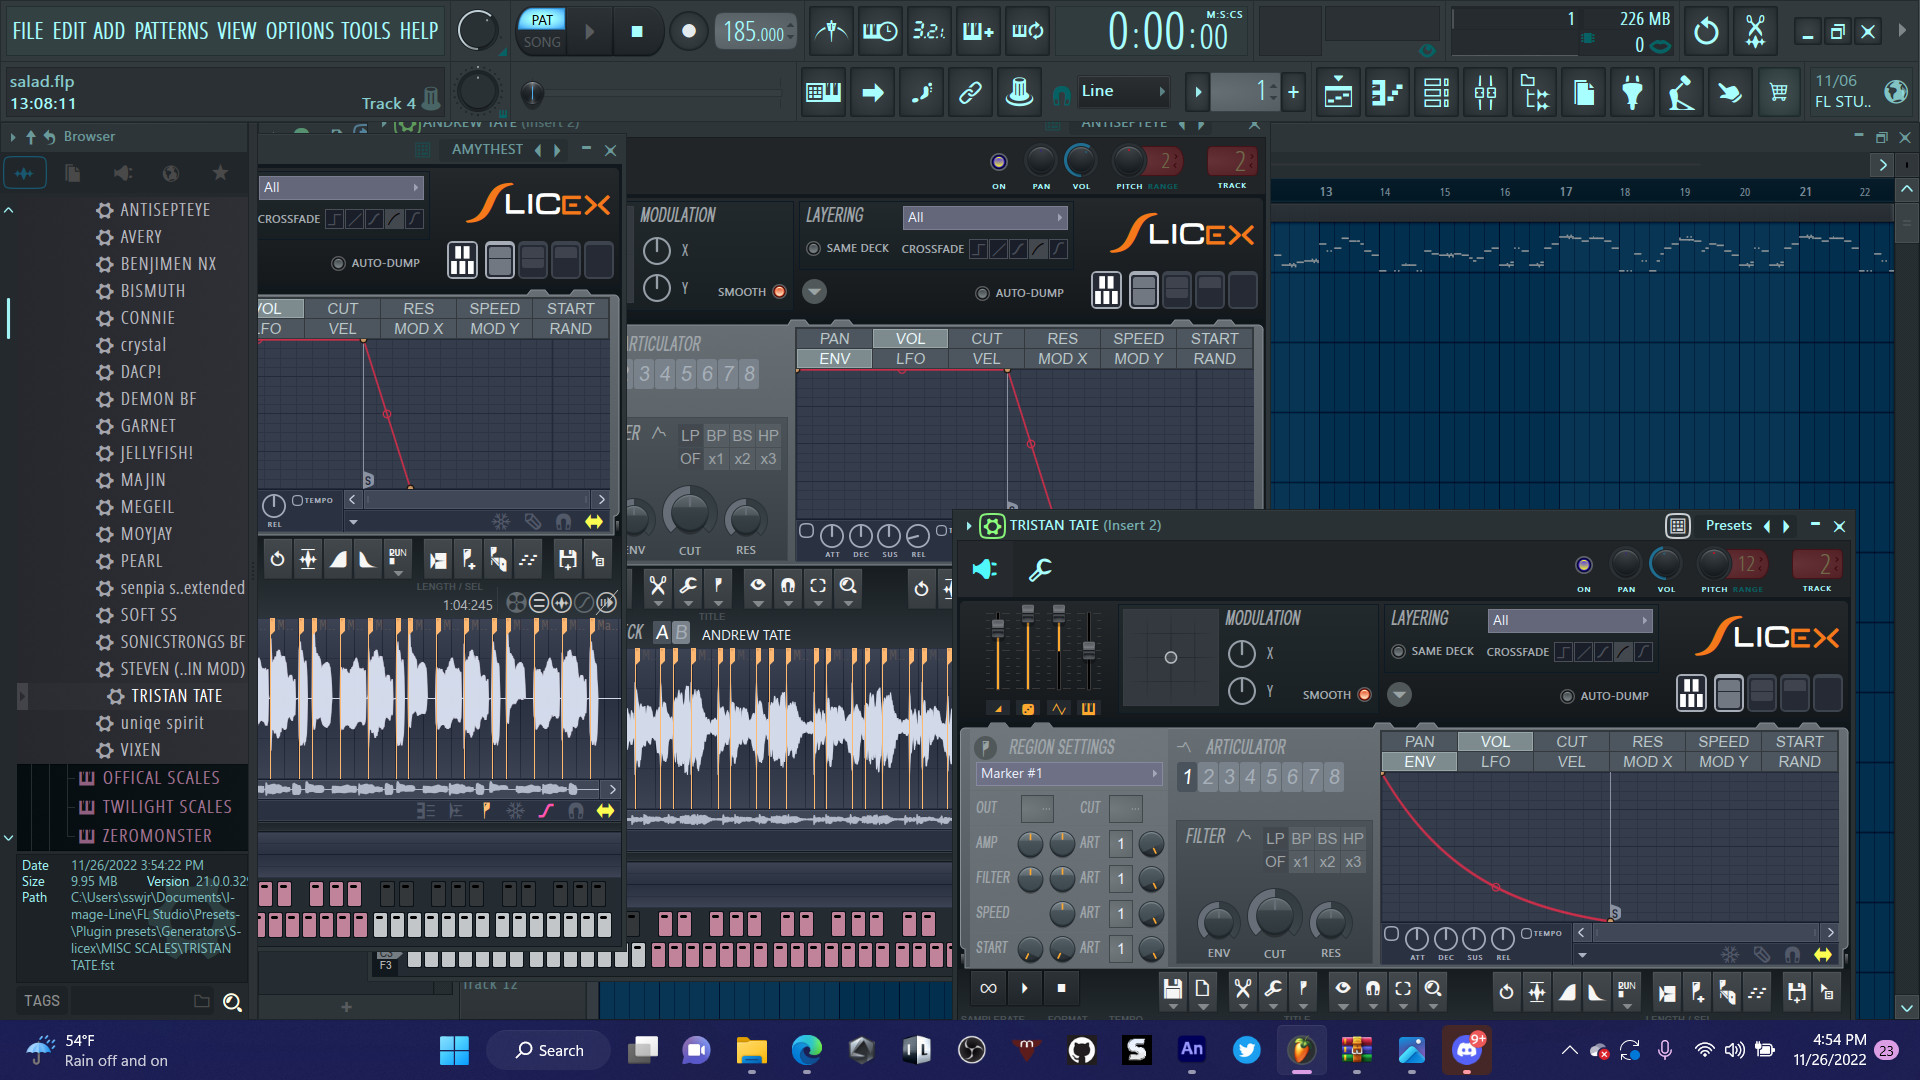Open the Piano roll via its toolbar icon
The height and width of the screenshot is (1080, 1920).
(x=1387, y=92)
